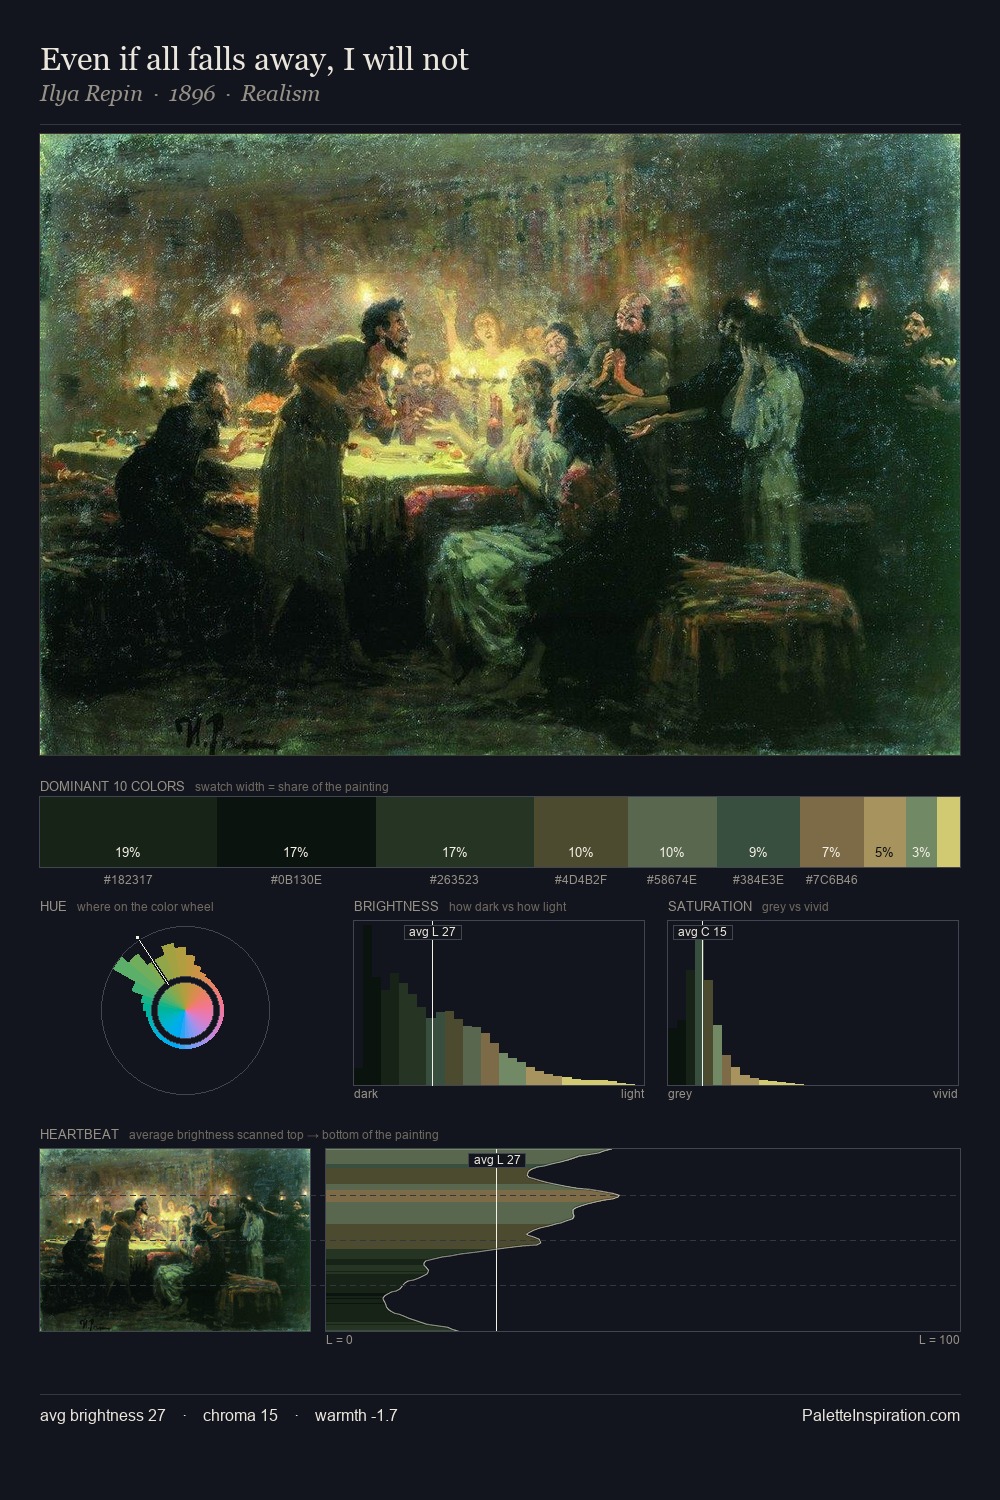
Task: Click the 'Ilya Repin' artist name
Action: point(91,94)
